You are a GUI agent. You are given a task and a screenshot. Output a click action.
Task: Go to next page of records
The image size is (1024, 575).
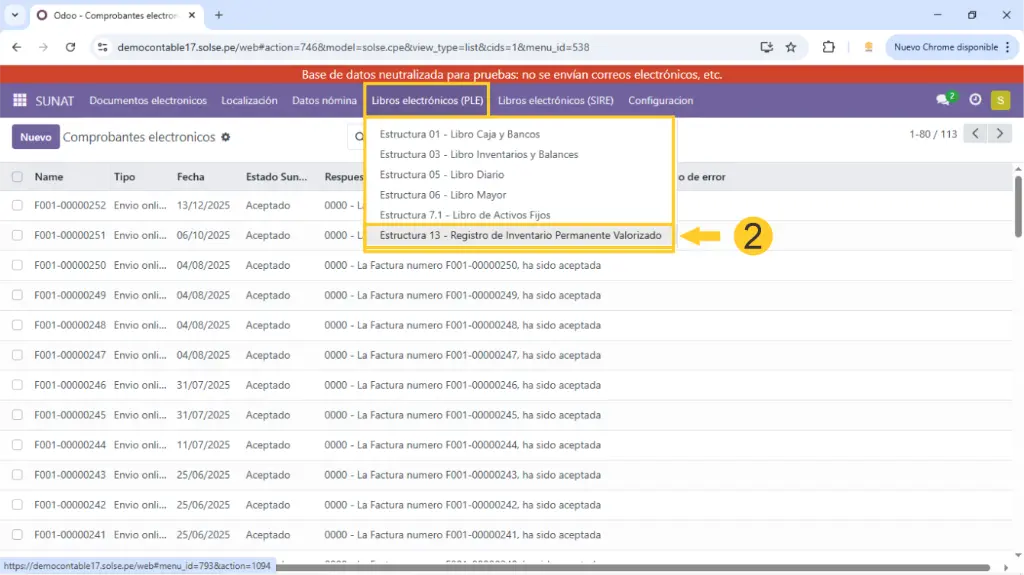(999, 134)
